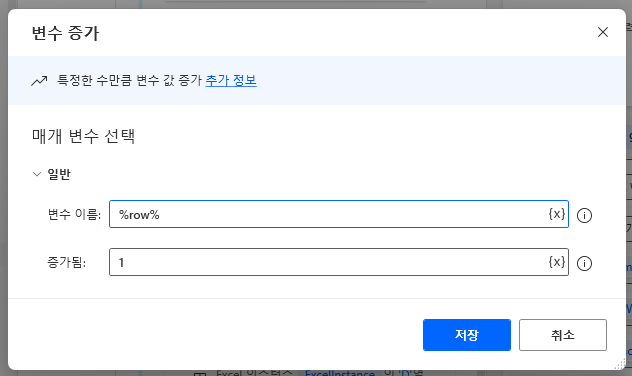Open variable picker in 변수 이름 field
632x376 pixels.
coord(557,214)
